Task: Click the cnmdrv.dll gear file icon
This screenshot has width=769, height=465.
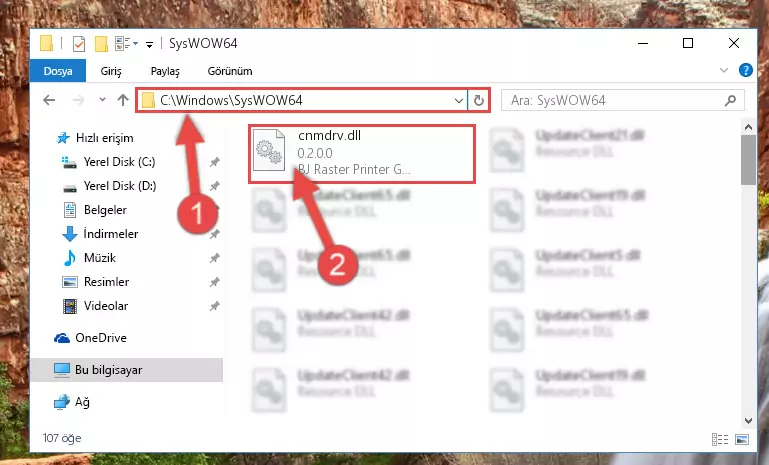Action: tap(269, 150)
